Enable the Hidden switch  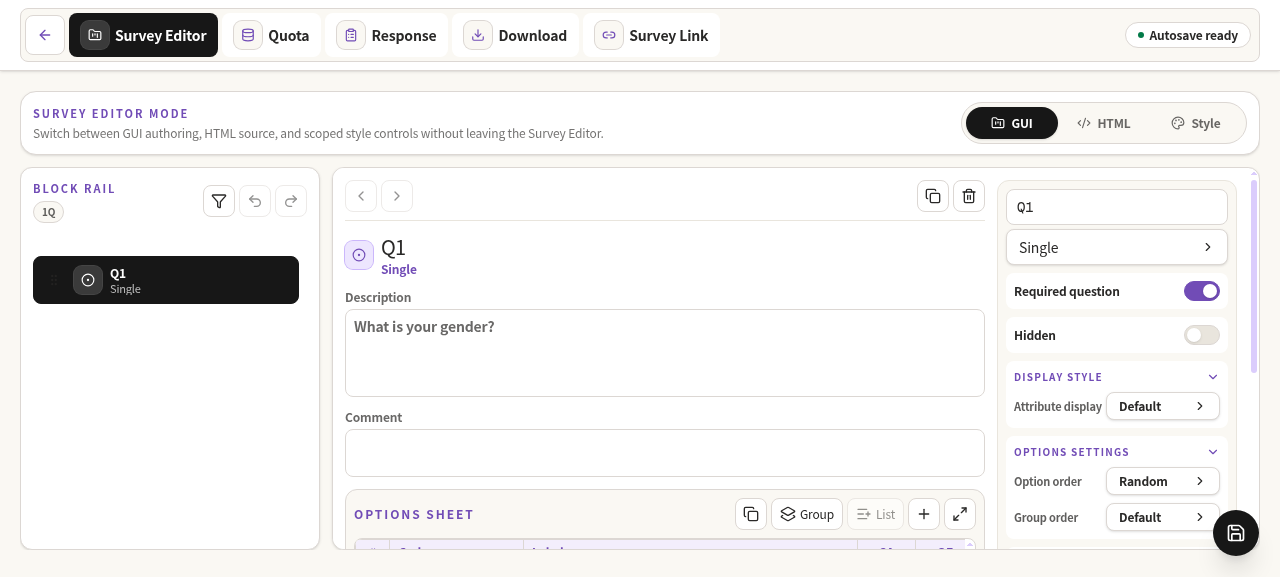[x=1202, y=335]
